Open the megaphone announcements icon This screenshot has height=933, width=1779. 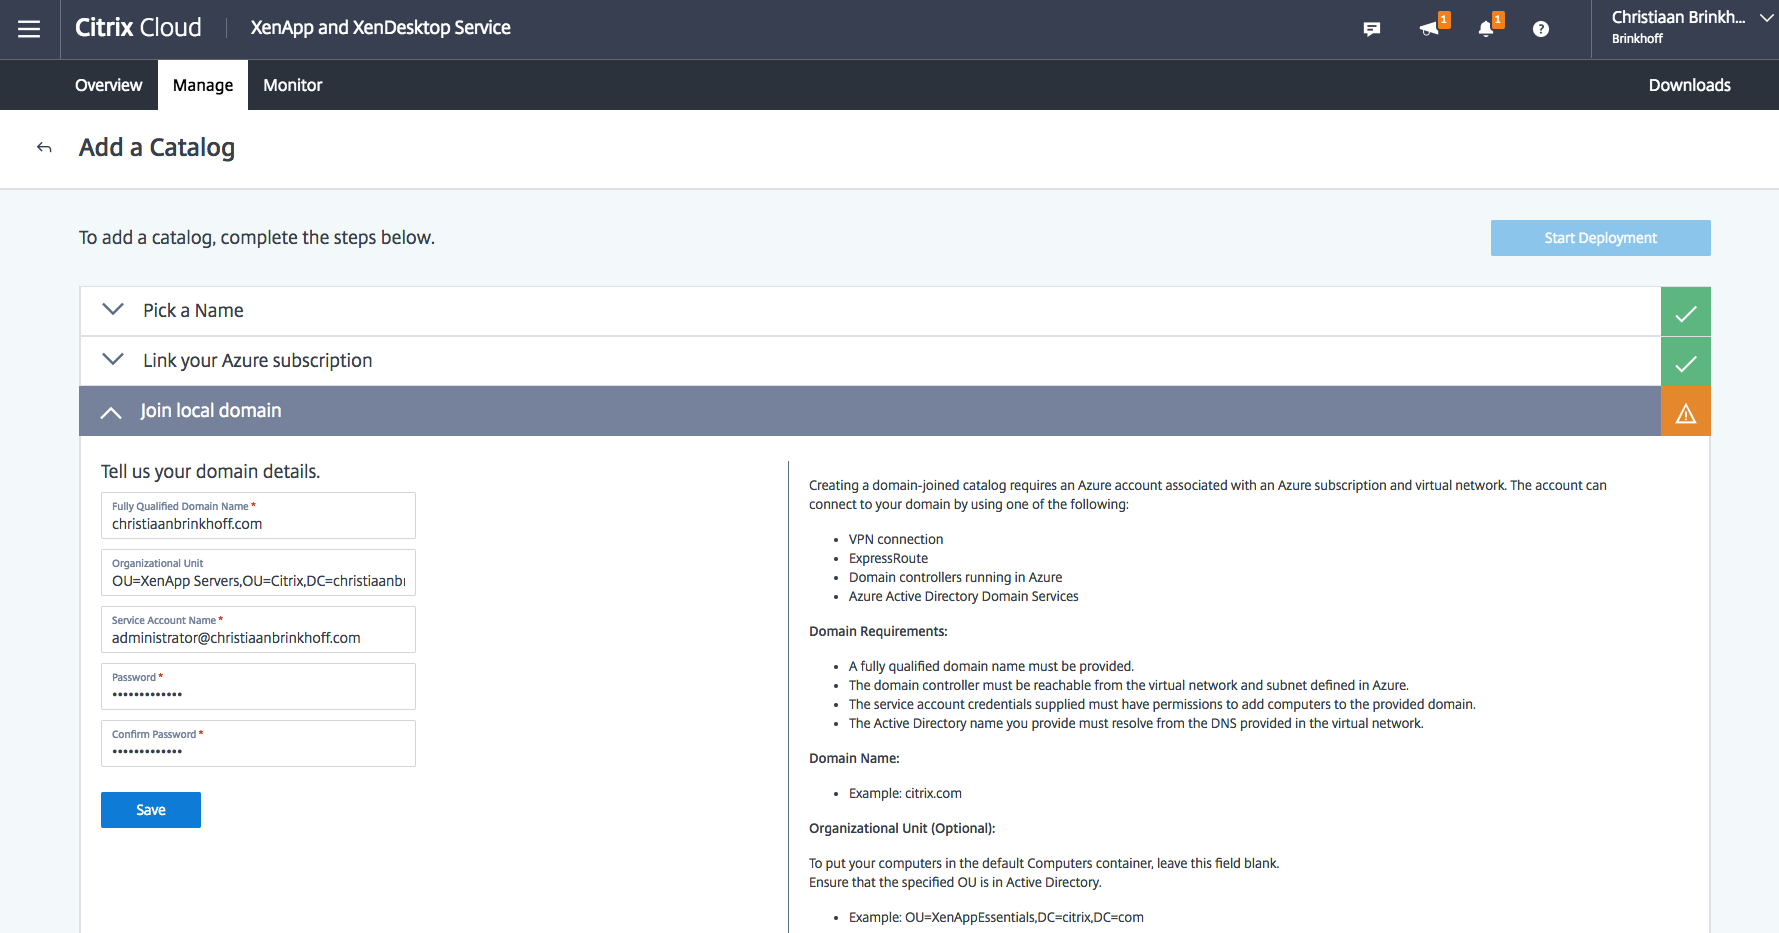click(x=1431, y=29)
